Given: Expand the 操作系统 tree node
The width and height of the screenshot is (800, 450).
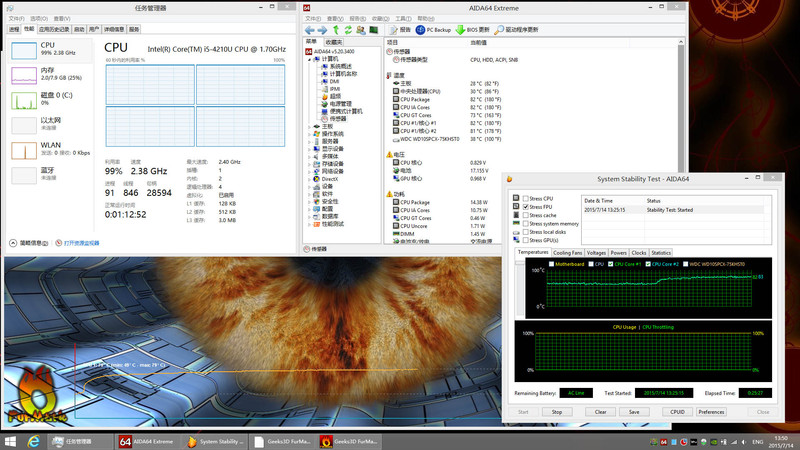Looking at the screenshot, I should [x=310, y=133].
